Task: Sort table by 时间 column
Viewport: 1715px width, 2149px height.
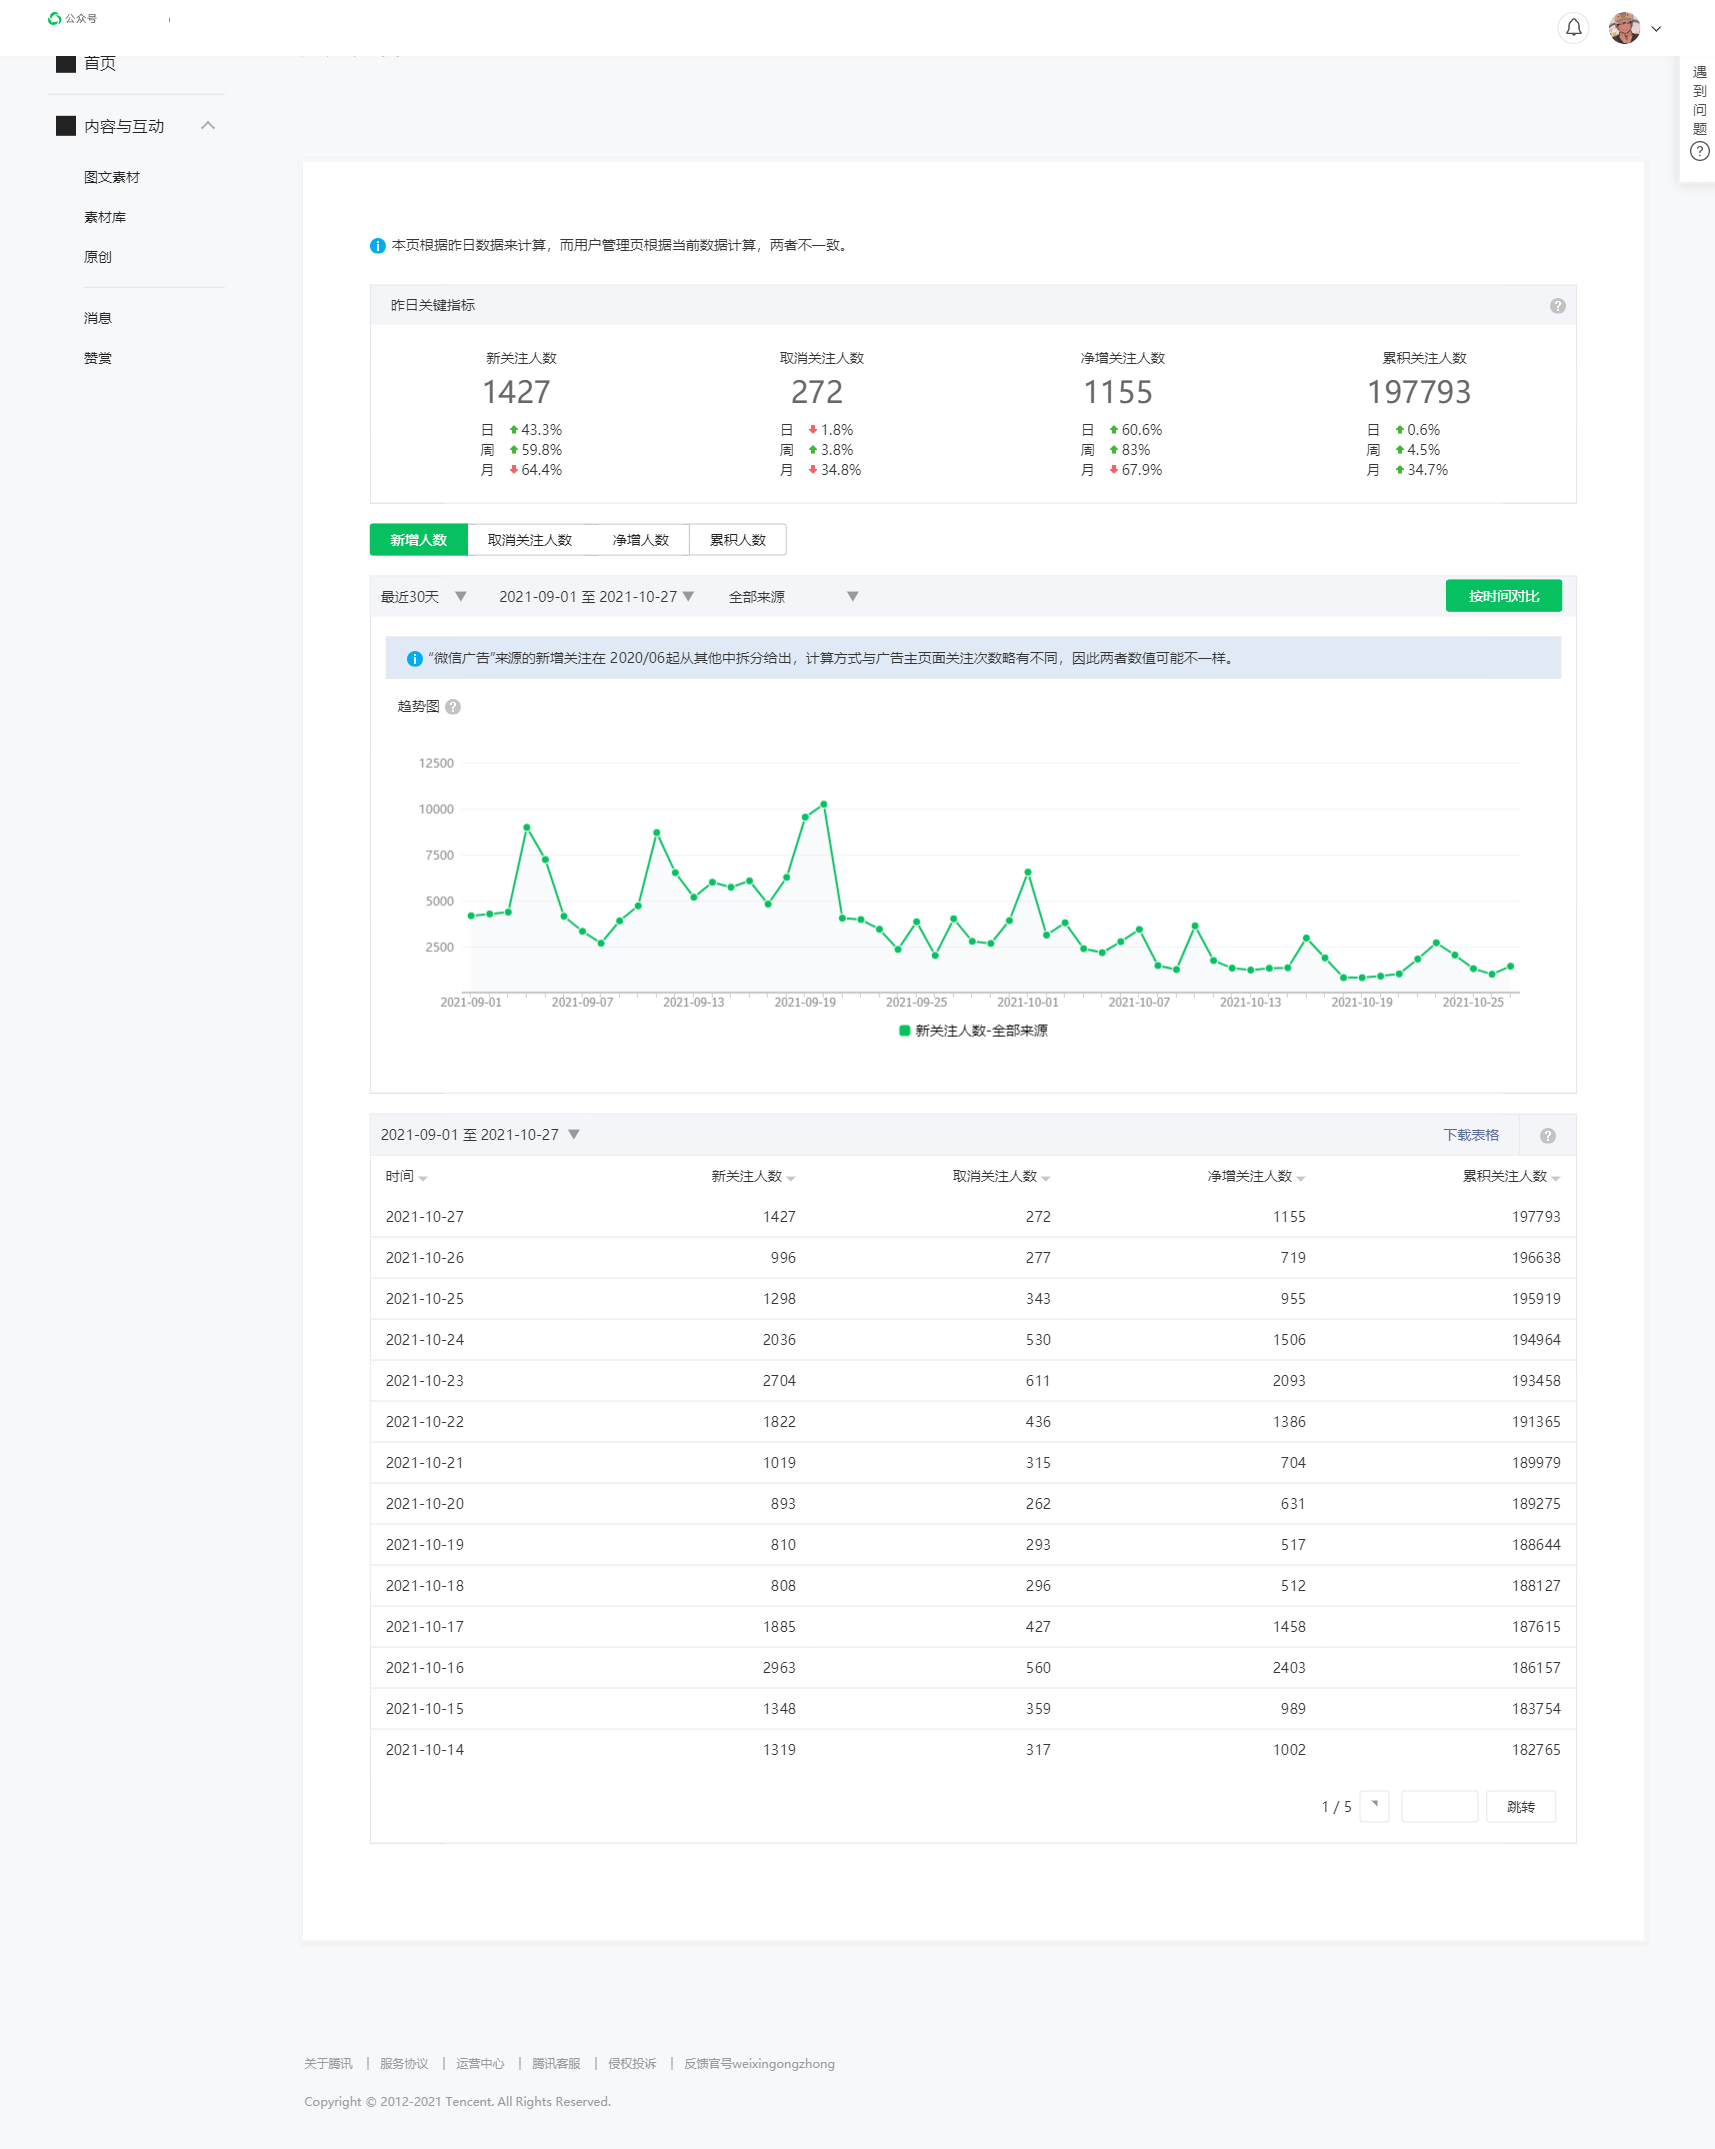Action: [406, 1177]
